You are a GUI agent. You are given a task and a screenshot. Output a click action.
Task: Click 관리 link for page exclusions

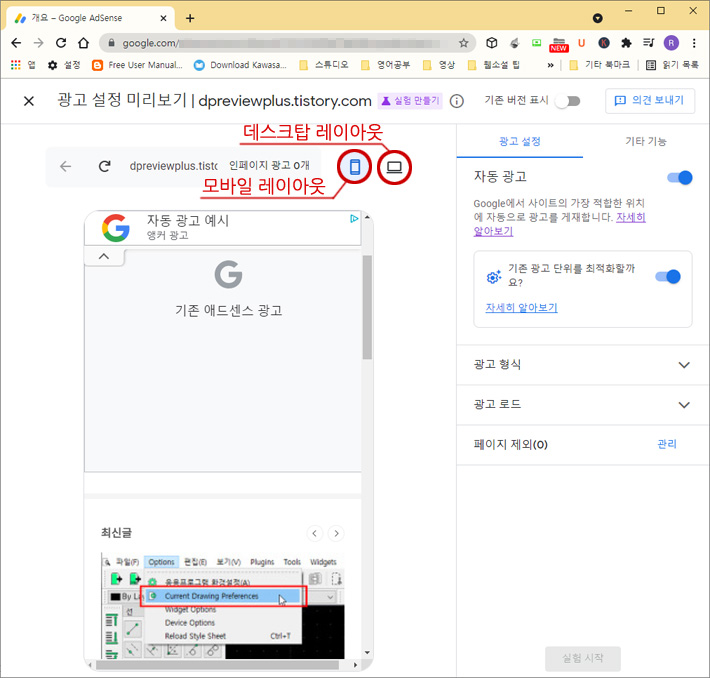pos(667,444)
